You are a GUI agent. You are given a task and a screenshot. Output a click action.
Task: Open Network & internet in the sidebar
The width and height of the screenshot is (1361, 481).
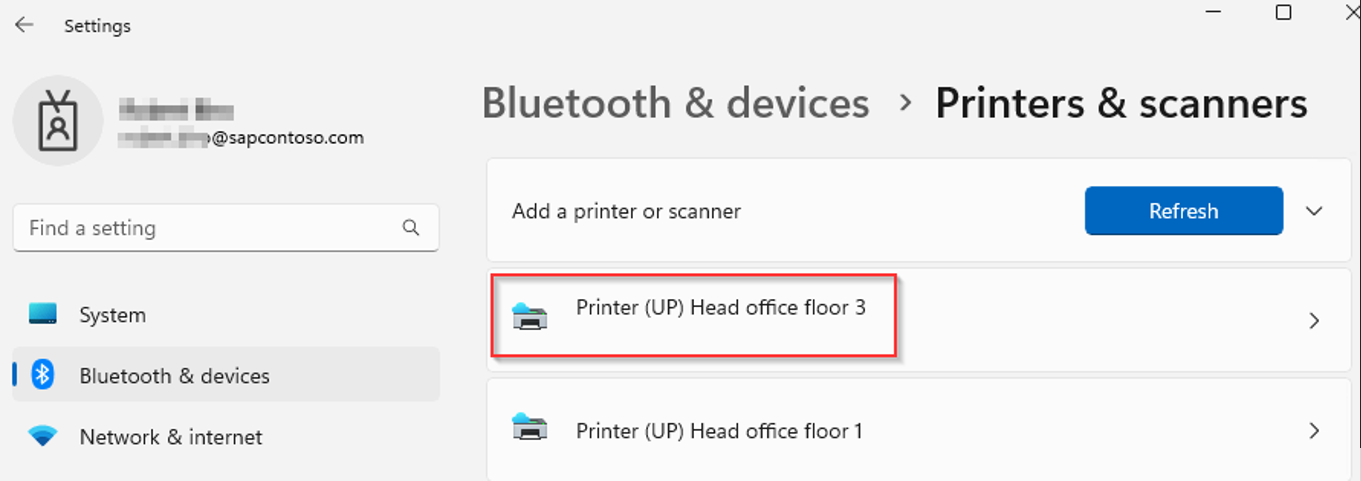(x=170, y=437)
